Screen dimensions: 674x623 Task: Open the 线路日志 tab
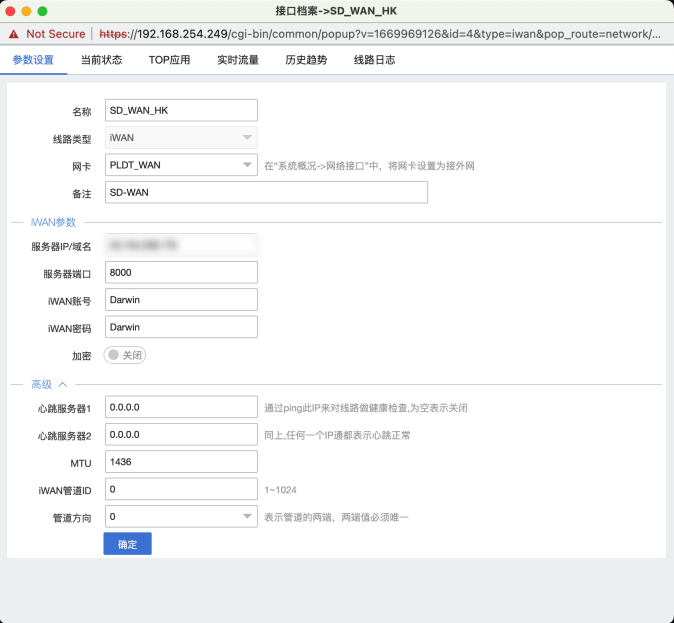374,60
